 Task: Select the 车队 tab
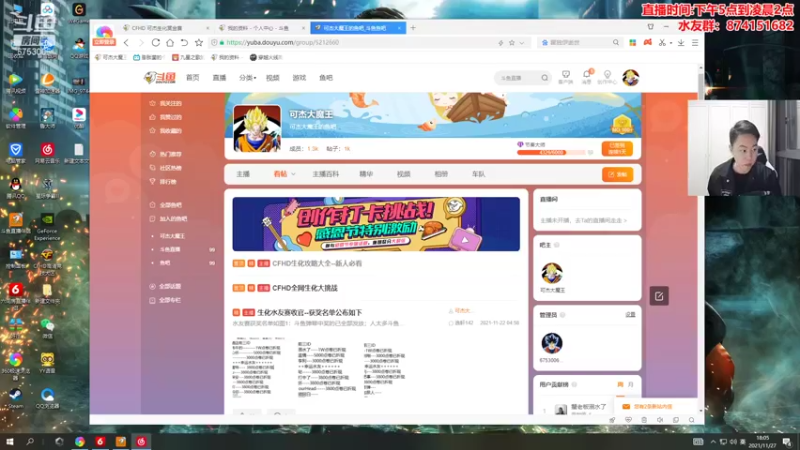(479, 174)
